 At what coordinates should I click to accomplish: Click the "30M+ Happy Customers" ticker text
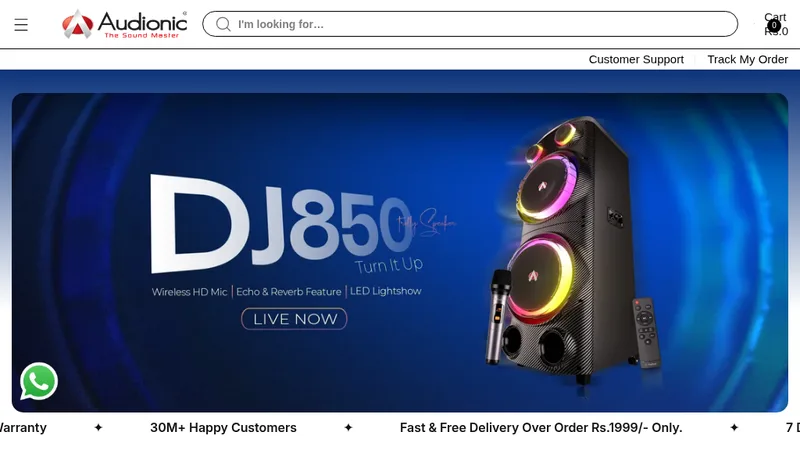223,428
